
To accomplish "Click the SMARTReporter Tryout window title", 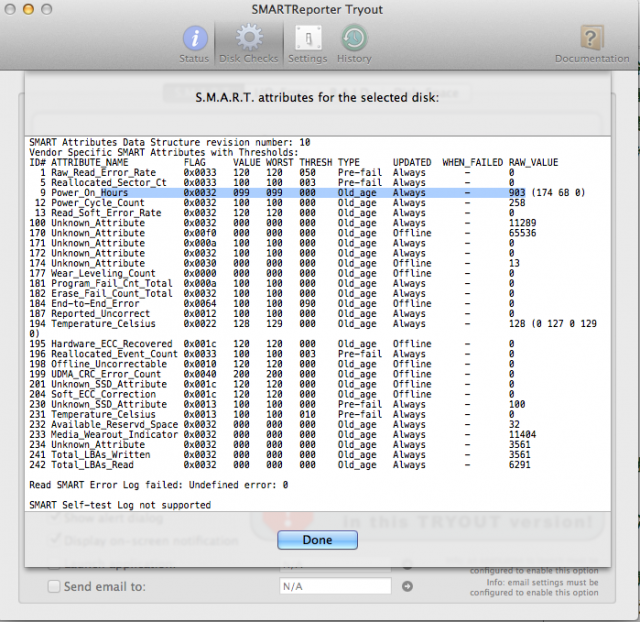I will click(317, 9).
